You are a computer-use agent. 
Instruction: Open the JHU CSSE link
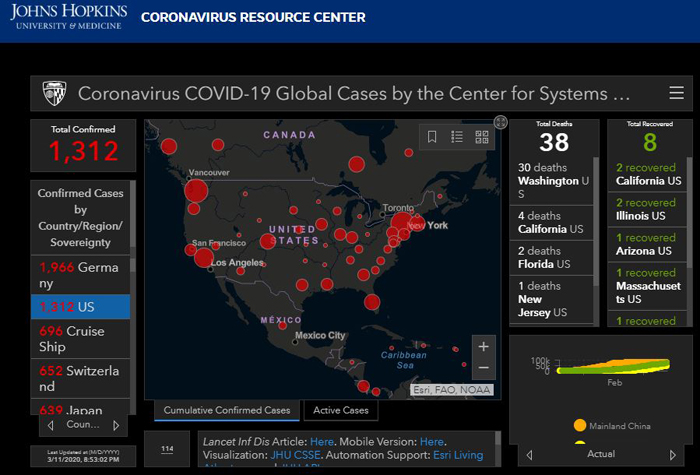point(295,455)
